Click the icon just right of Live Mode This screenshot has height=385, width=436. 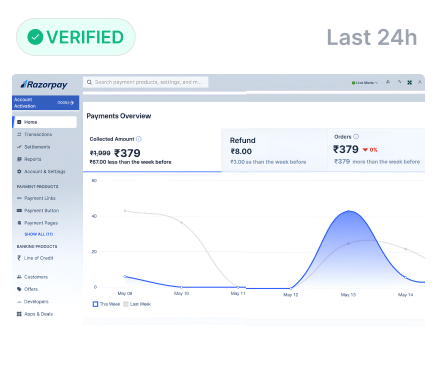388,82
